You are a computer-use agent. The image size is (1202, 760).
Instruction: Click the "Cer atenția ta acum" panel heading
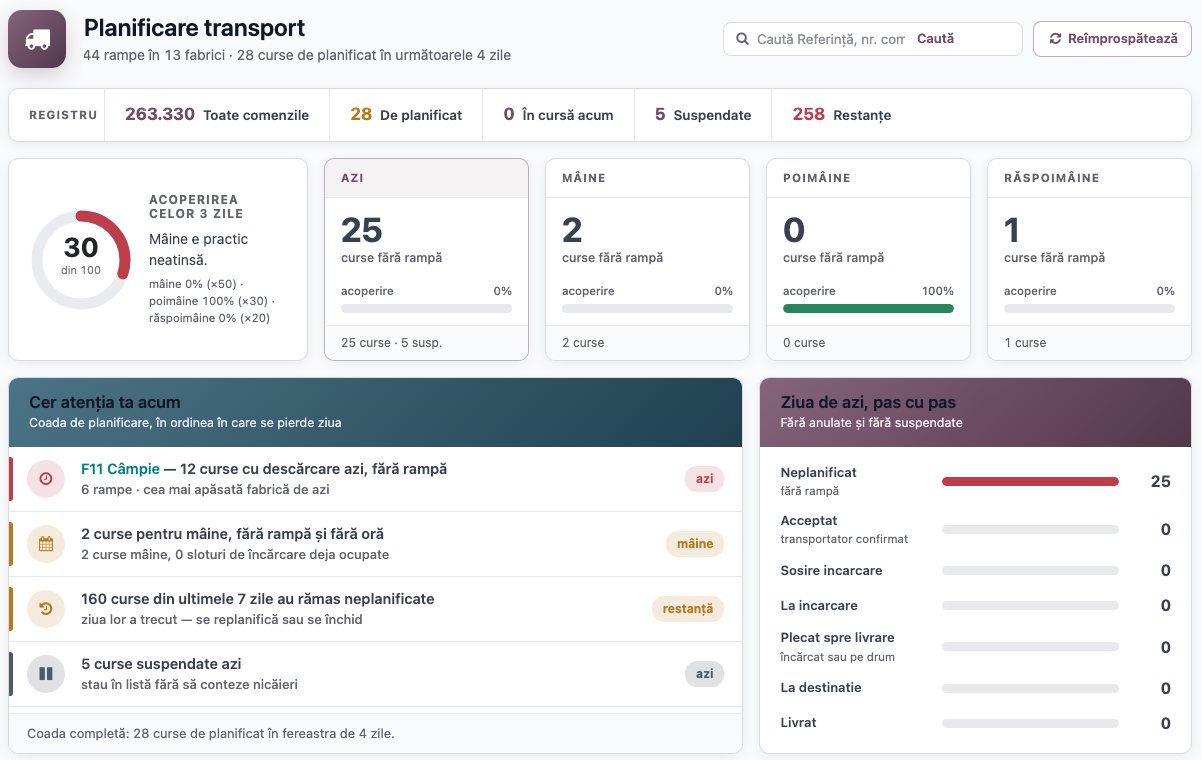105,403
